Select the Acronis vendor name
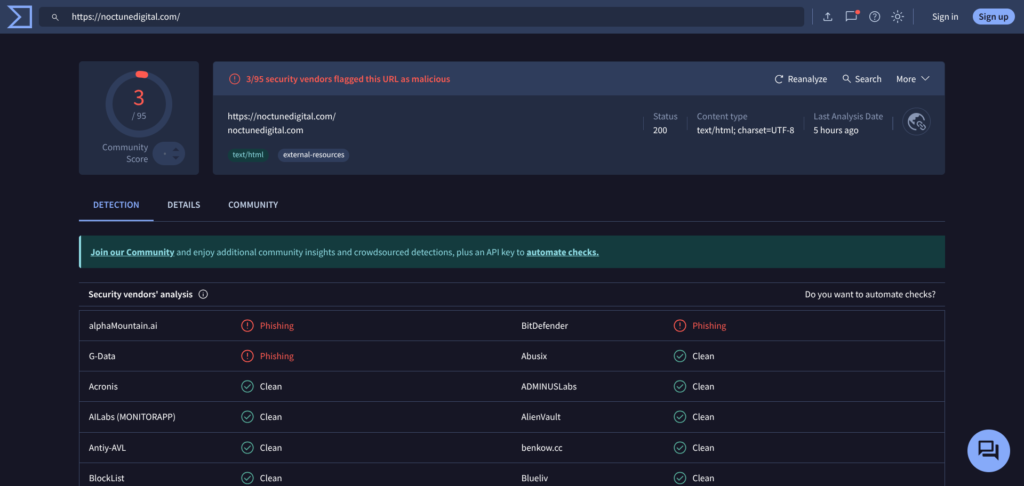 [x=103, y=386]
